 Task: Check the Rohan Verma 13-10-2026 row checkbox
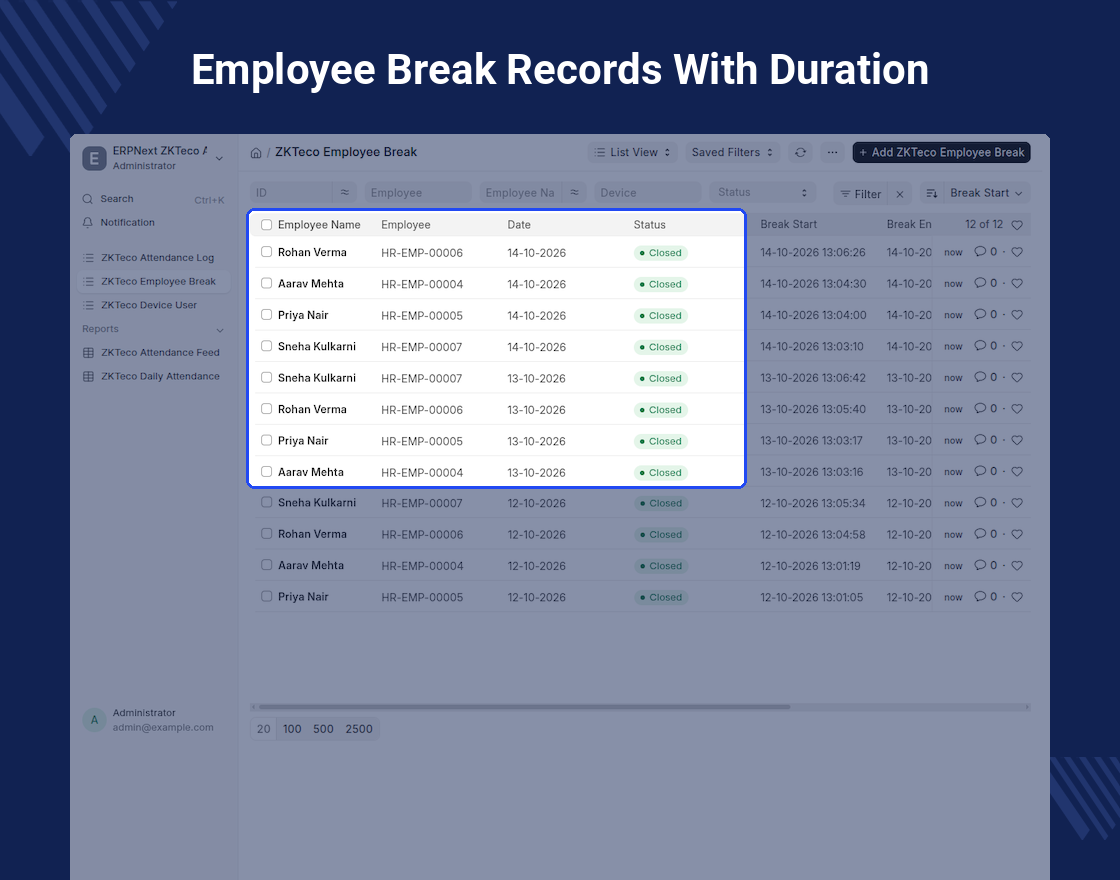[266, 409]
